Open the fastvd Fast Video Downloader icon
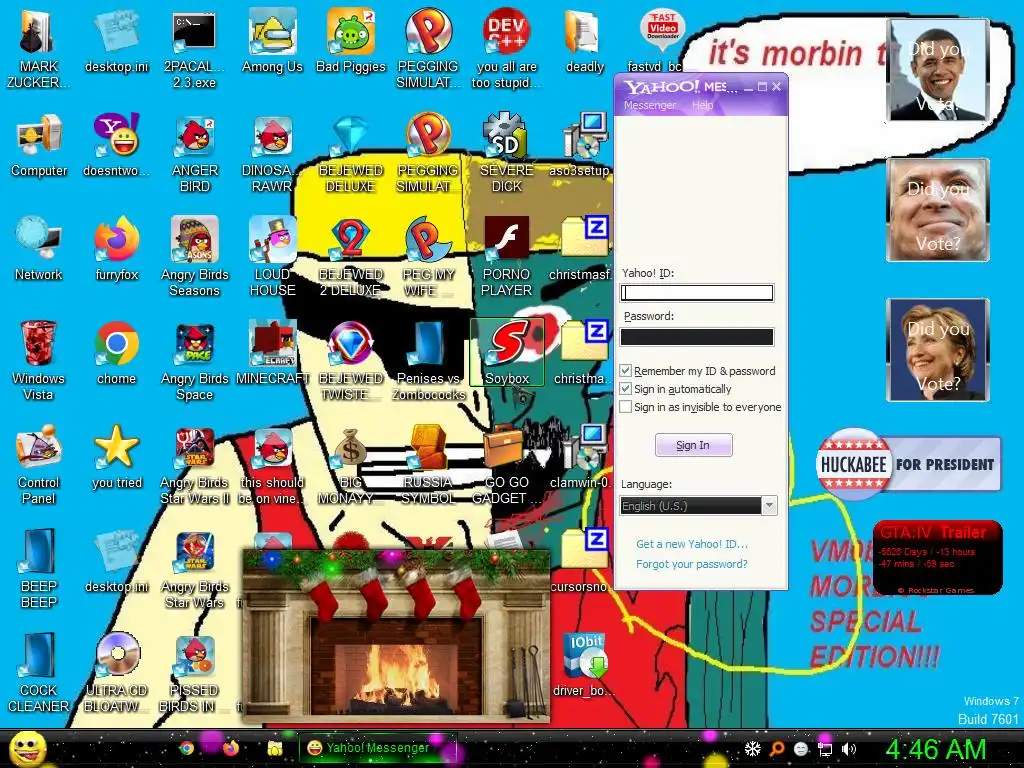1024x768 pixels. coord(661,40)
